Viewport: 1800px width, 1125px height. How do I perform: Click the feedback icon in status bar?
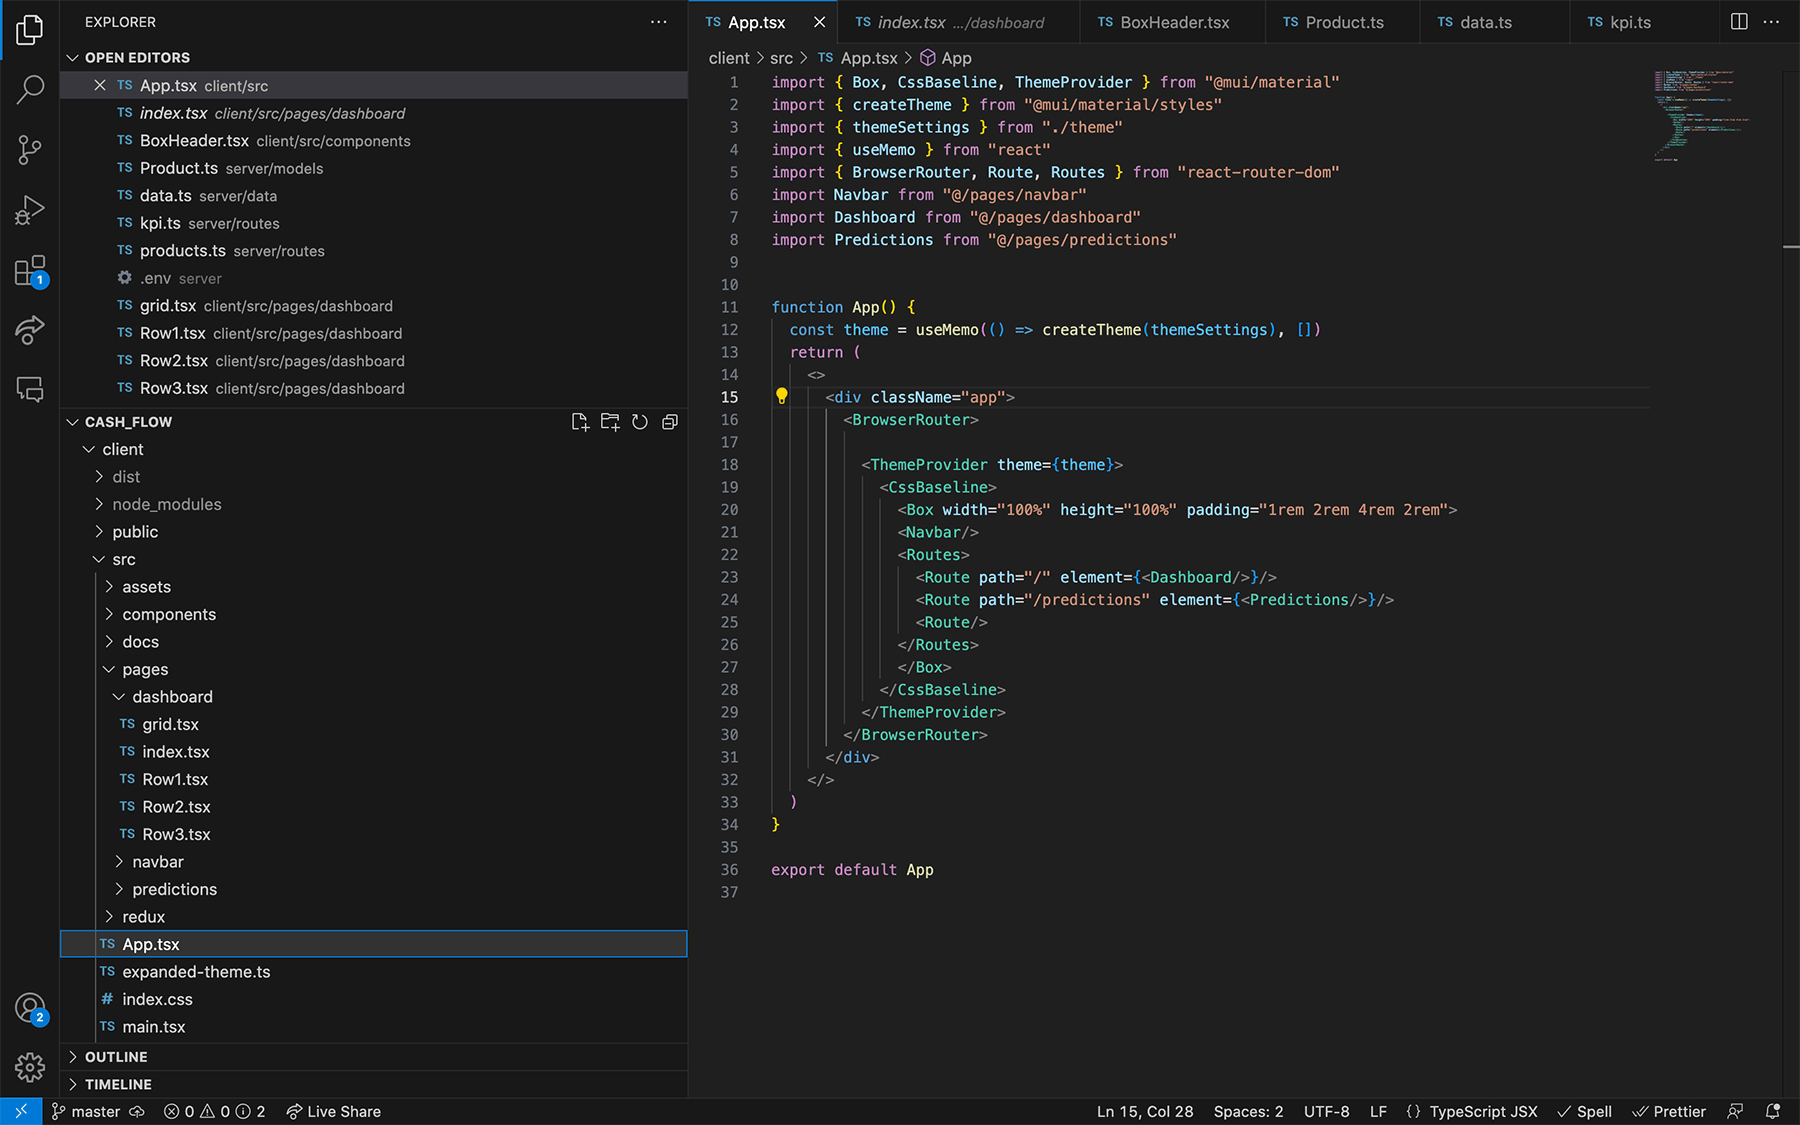click(x=1736, y=1111)
